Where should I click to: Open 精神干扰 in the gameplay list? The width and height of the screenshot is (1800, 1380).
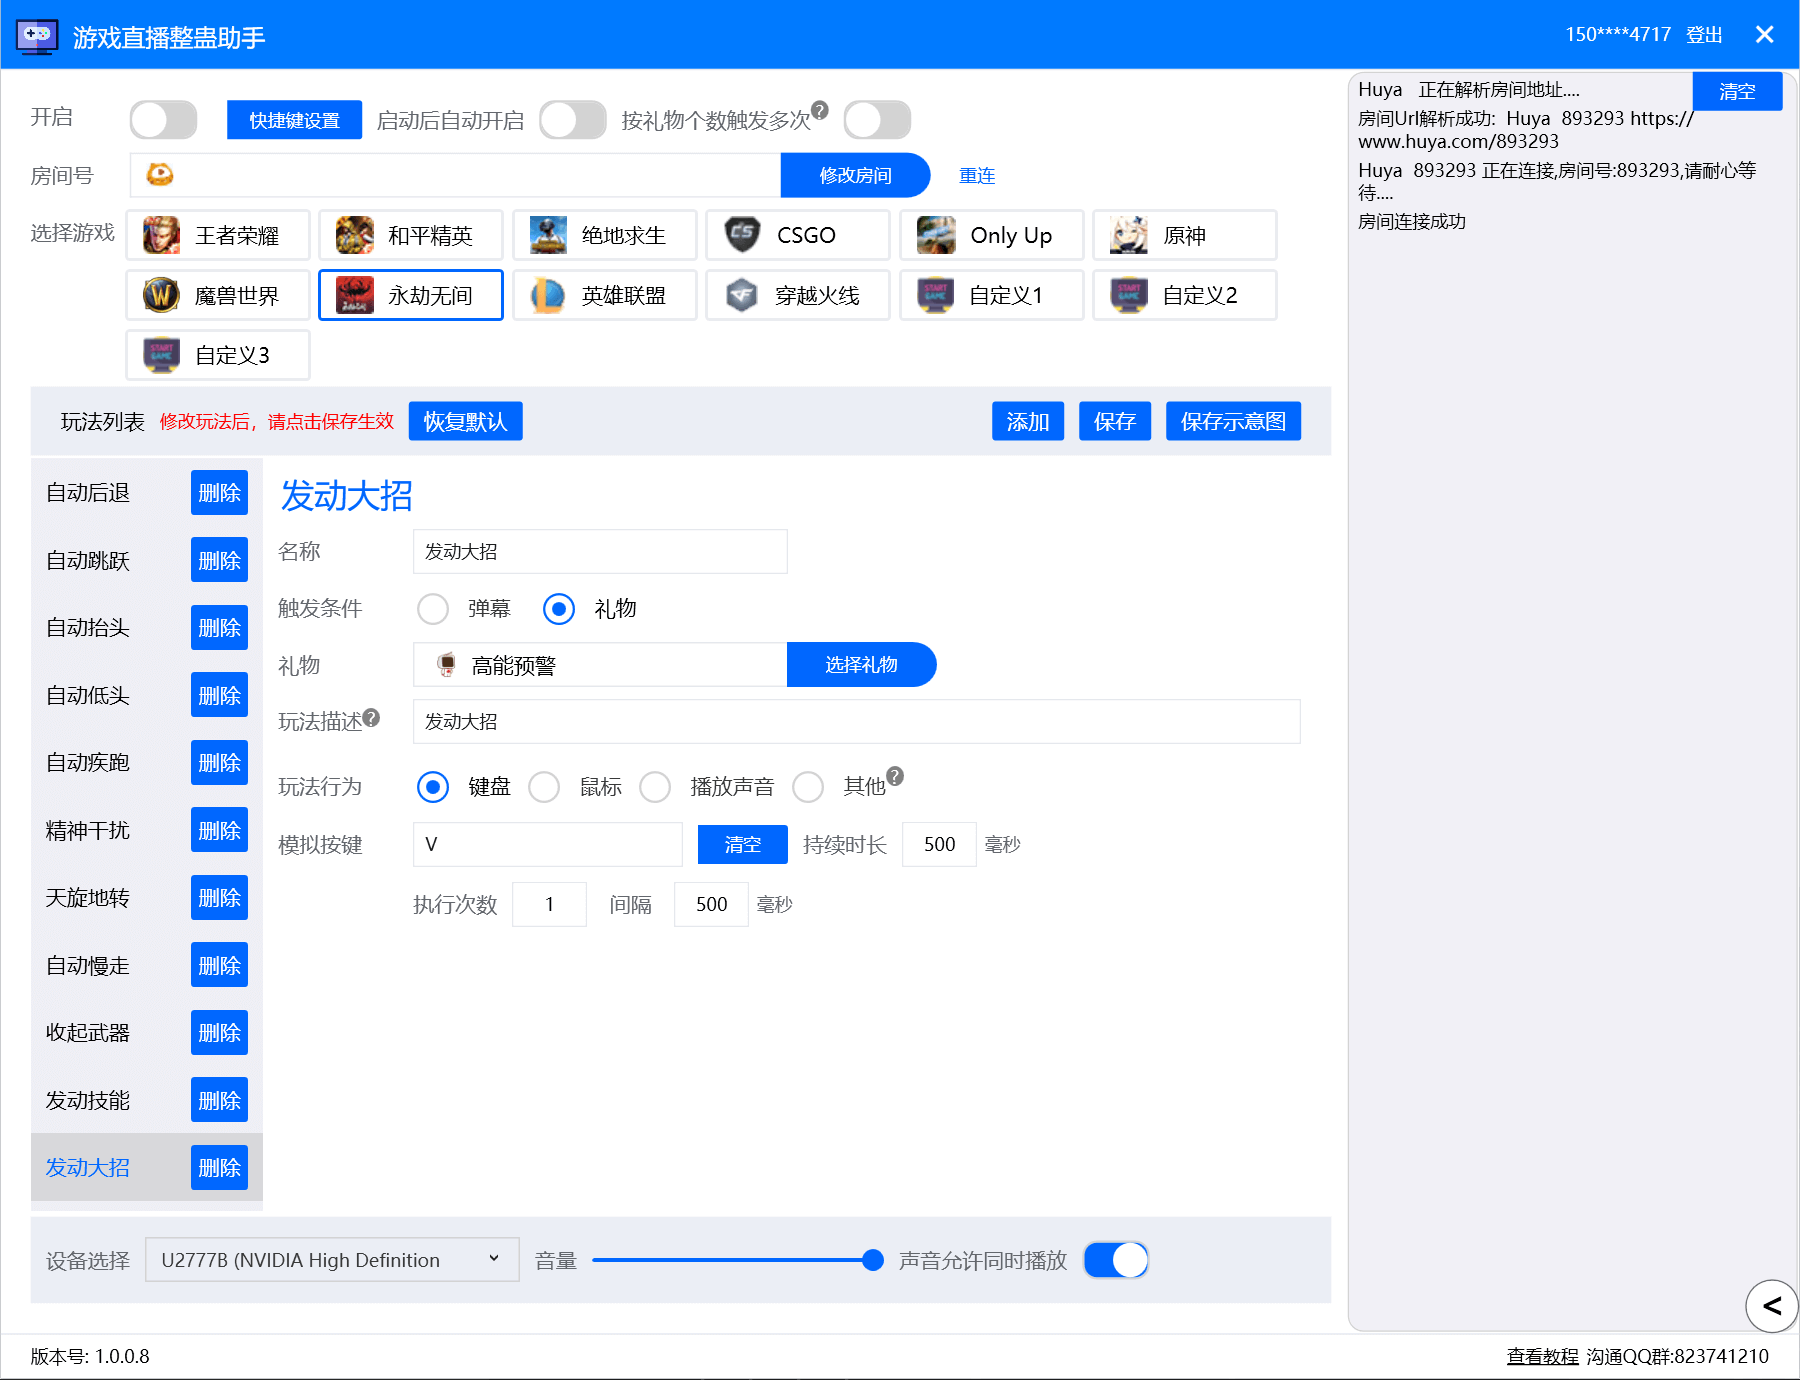point(88,831)
